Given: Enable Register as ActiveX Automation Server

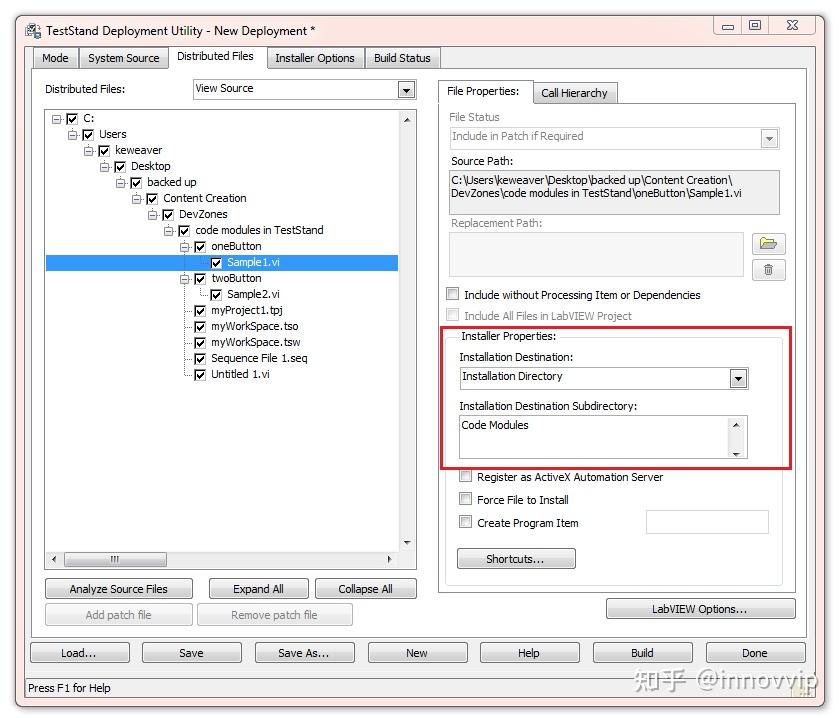Looking at the screenshot, I should click(466, 476).
